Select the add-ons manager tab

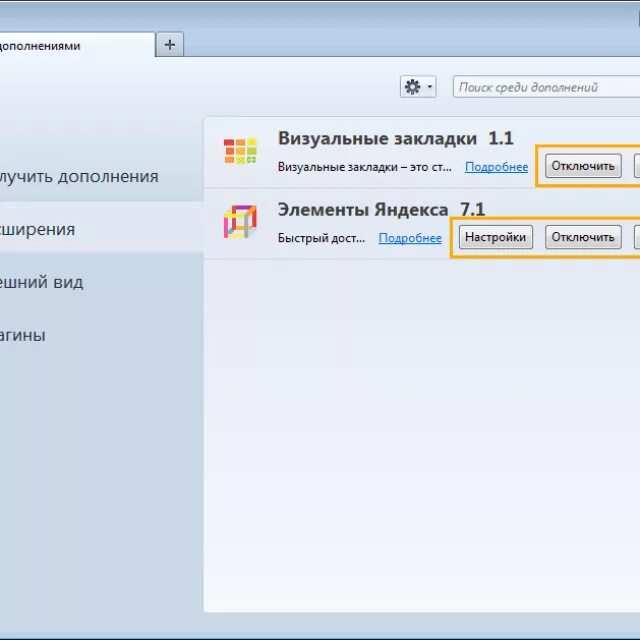tap(77, 45)
